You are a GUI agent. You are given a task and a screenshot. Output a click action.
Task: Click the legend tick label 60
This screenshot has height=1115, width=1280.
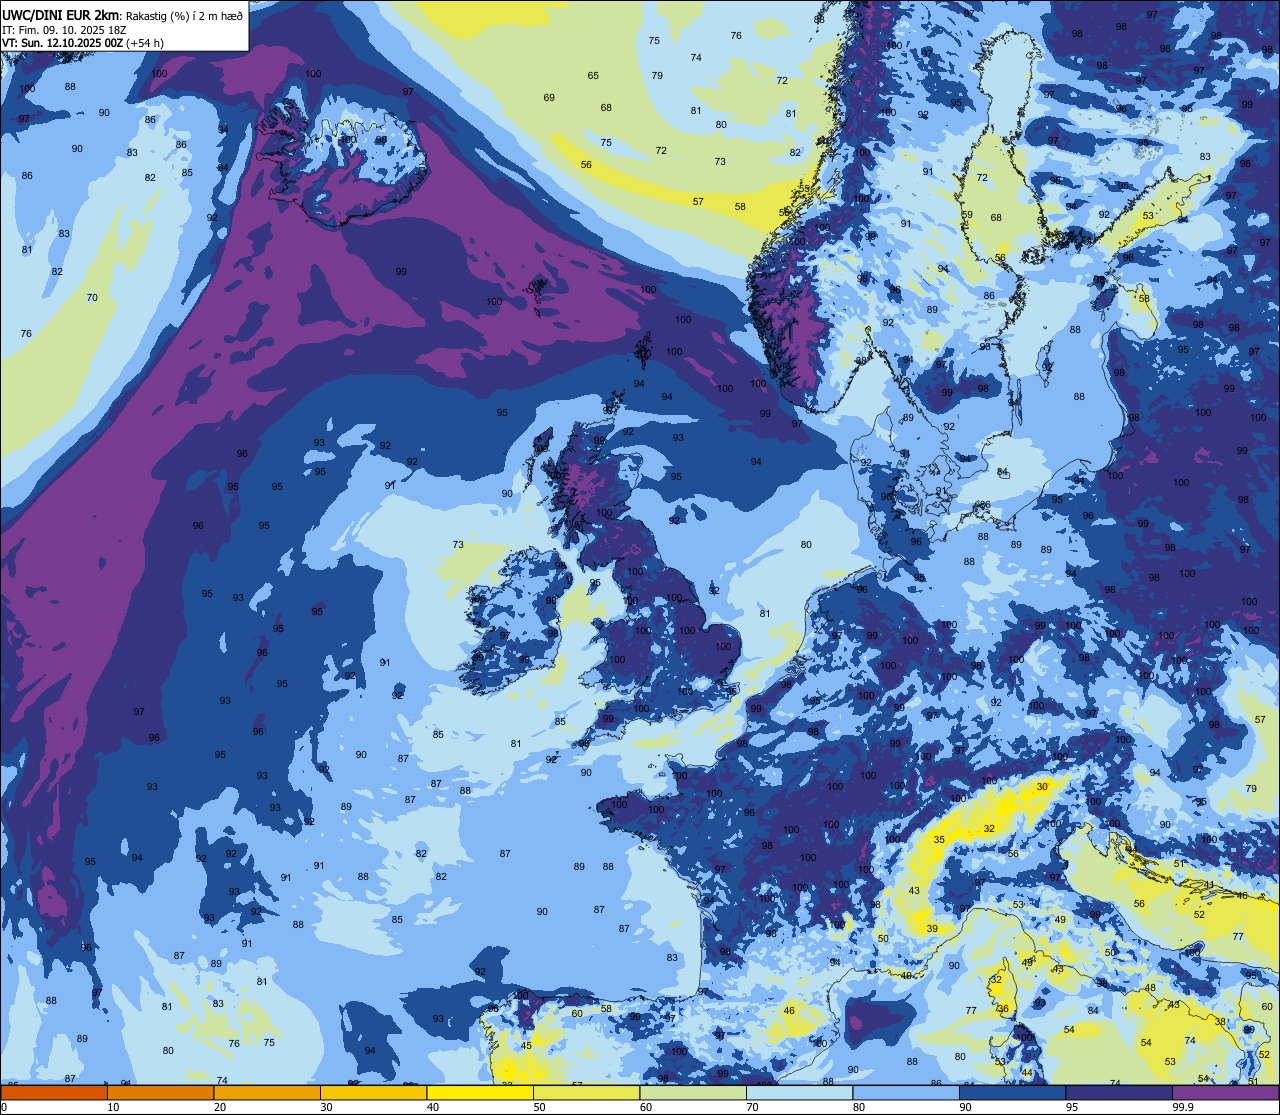point(646,1107)
